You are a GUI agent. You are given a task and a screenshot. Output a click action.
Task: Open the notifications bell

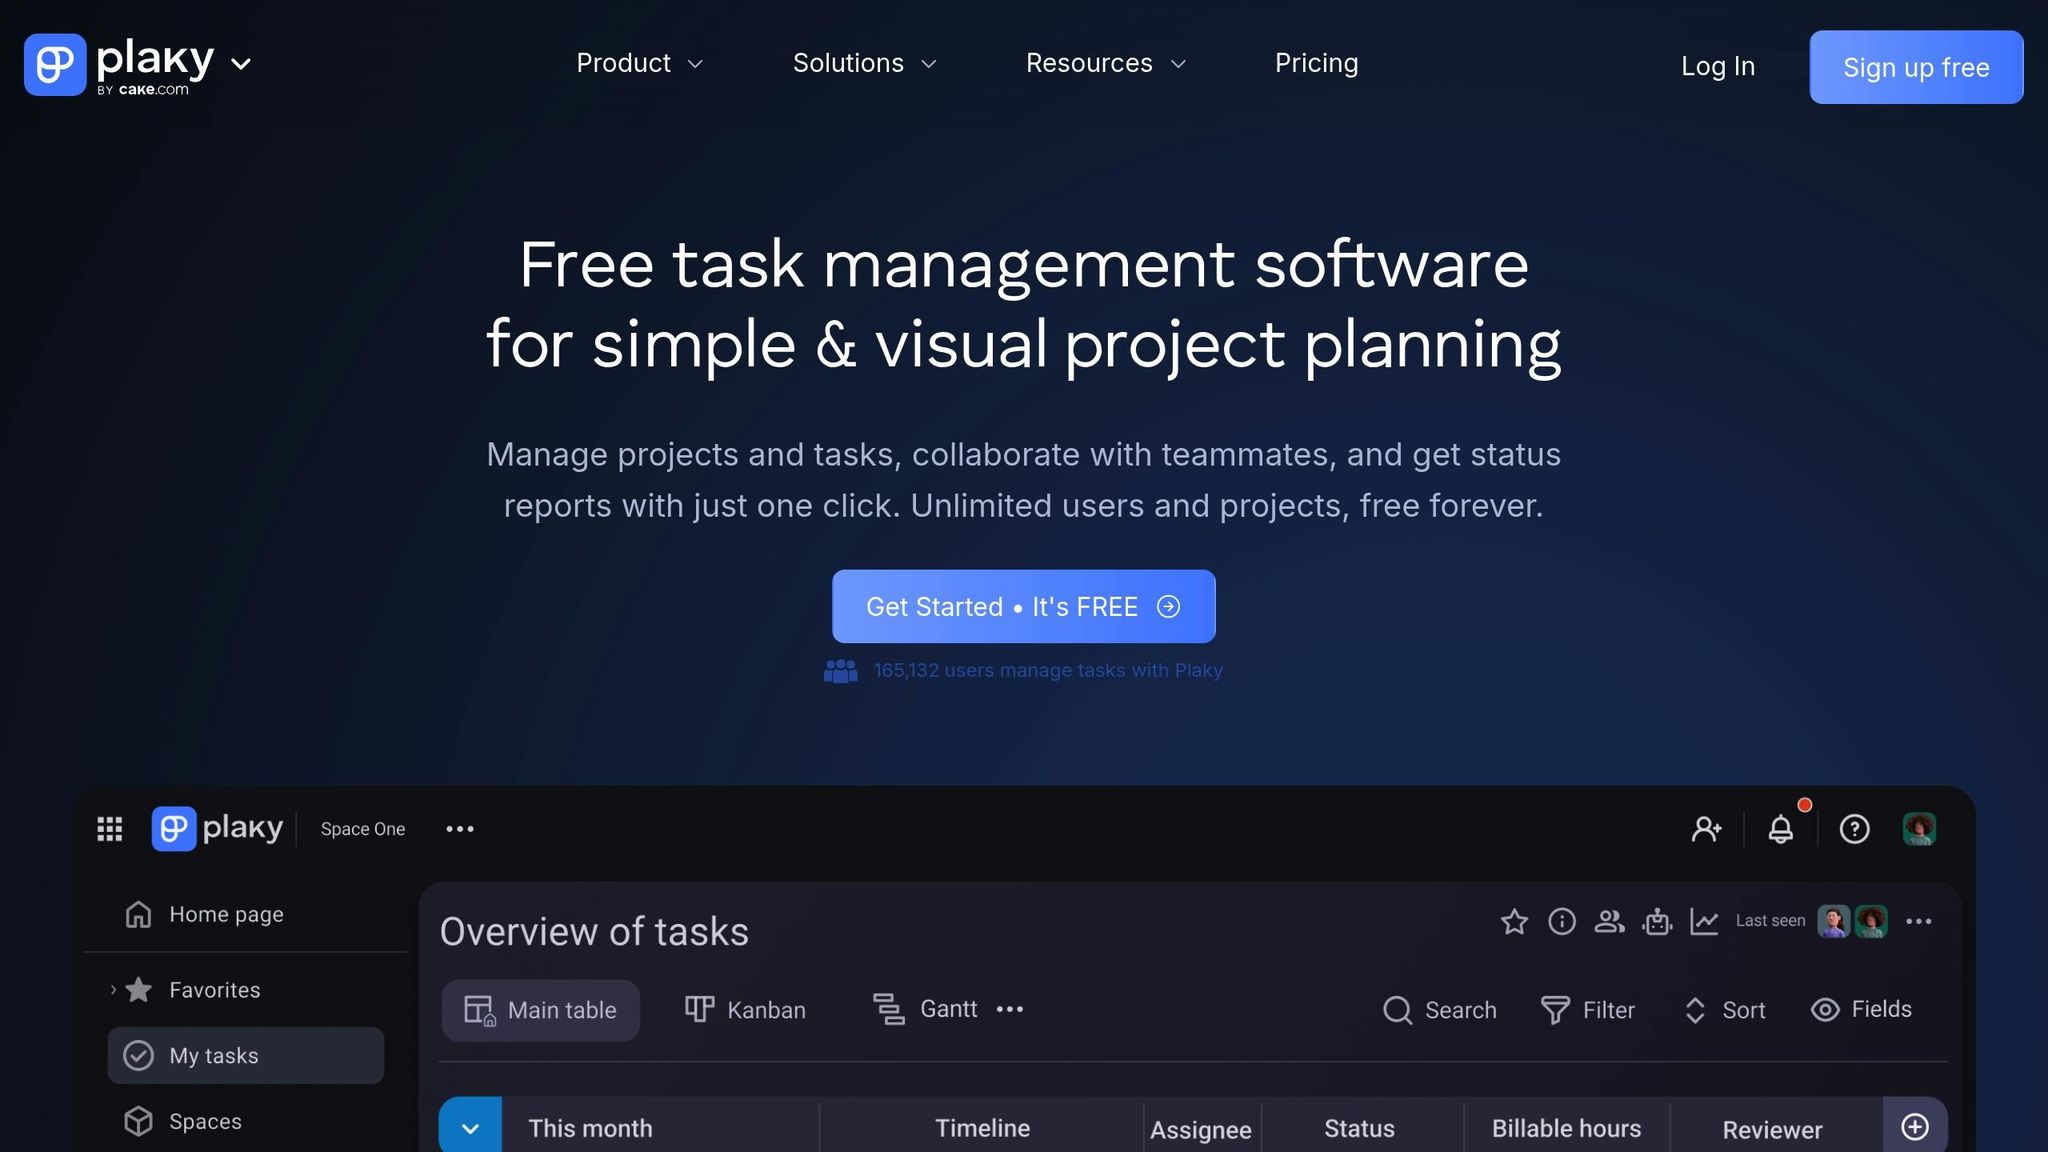[x=1781, y=829]
